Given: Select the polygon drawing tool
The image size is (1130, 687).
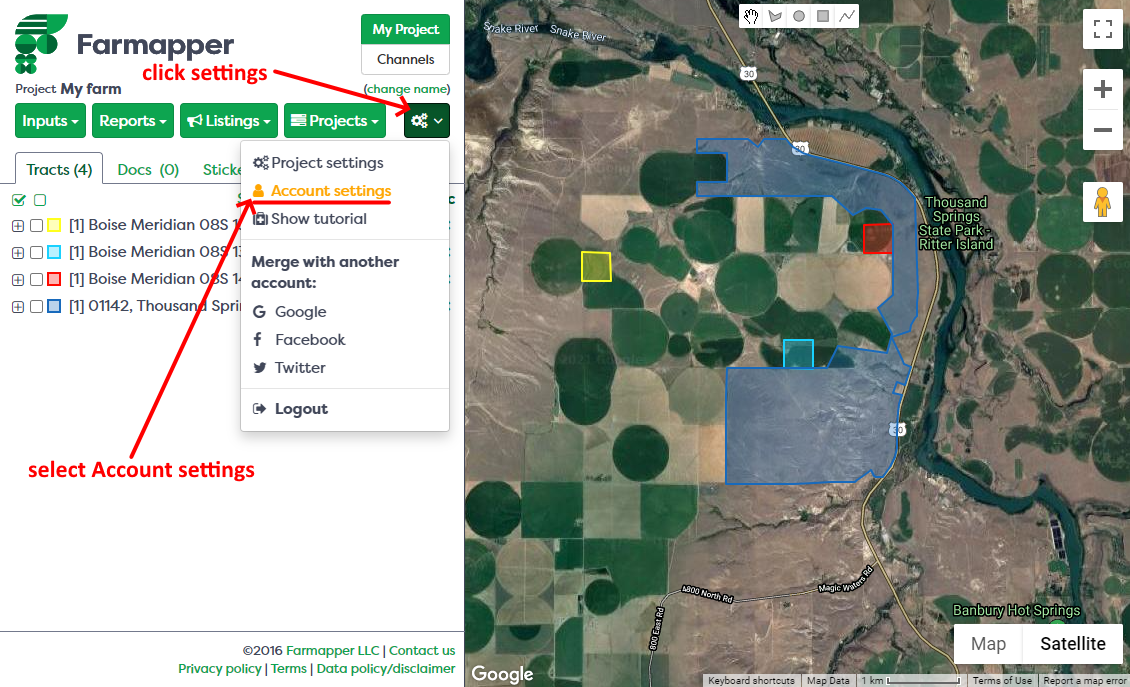Looking at the screenshot, I should (775, 16).
